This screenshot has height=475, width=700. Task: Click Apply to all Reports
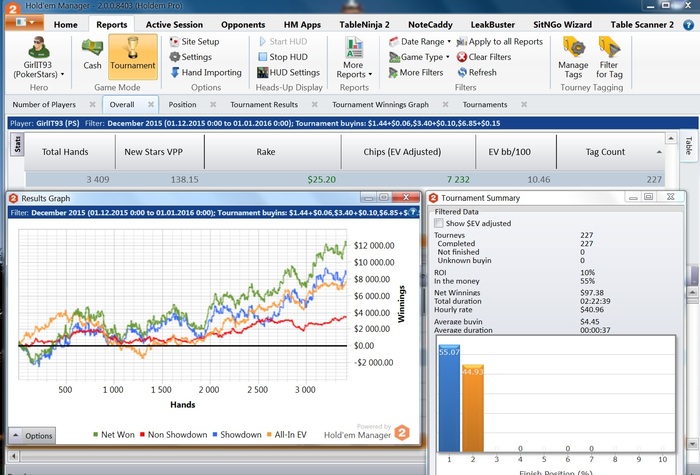[x=500, y=42]
